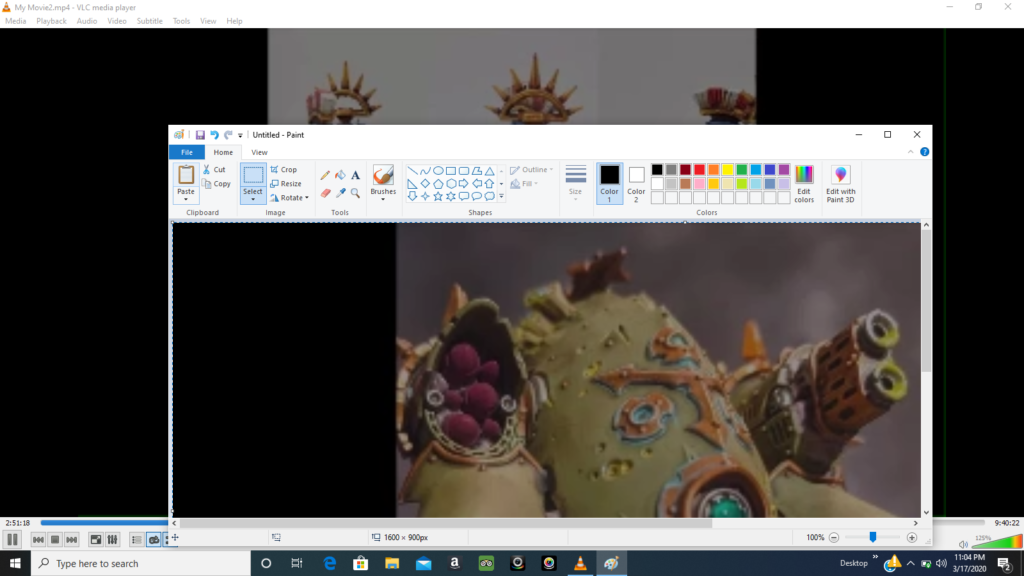
Task: Select the Line shape in Shapes gallery
Action: (412, 170)
